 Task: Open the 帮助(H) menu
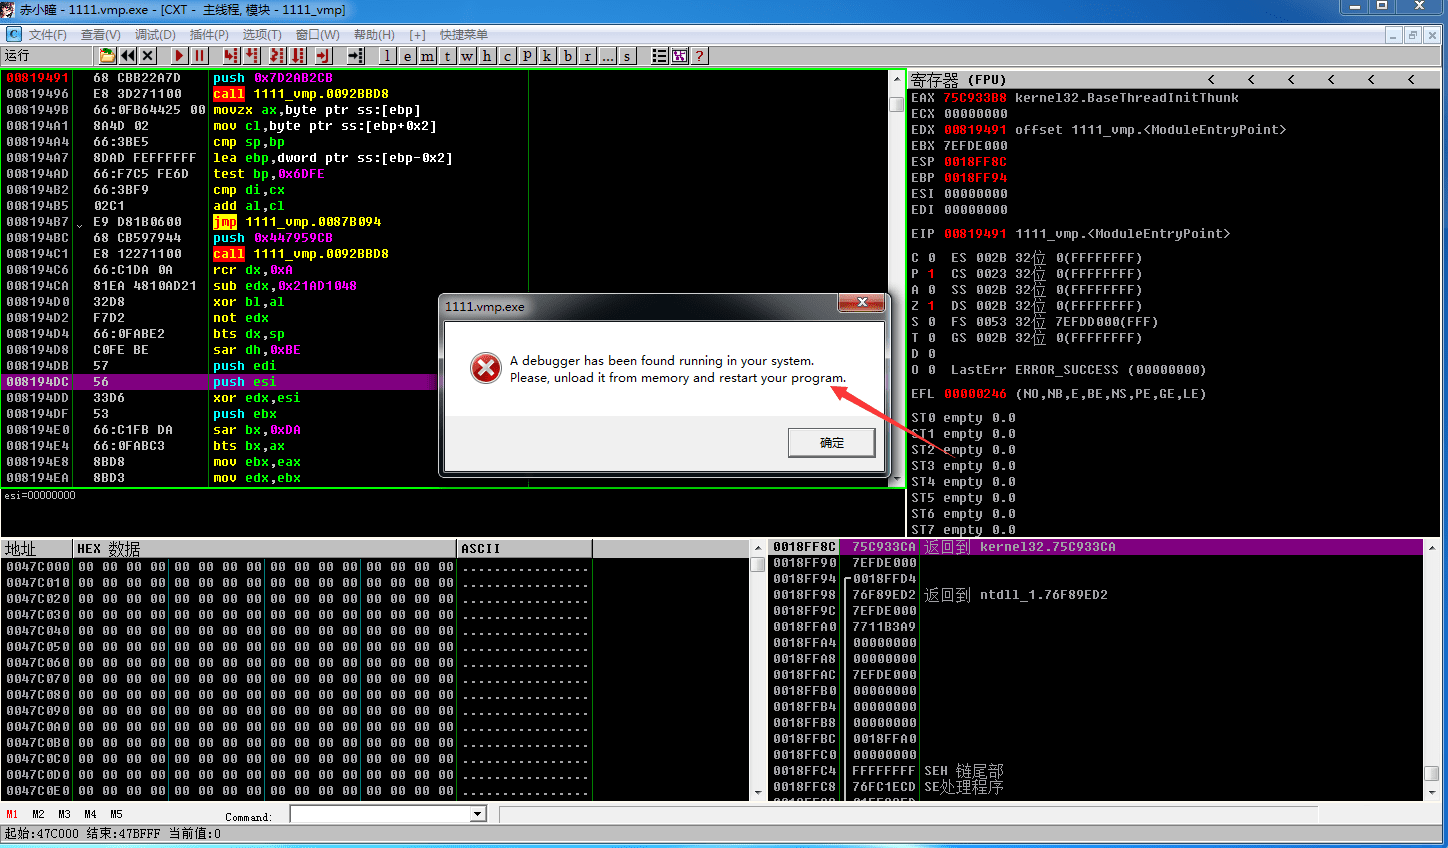click(374, 35)
